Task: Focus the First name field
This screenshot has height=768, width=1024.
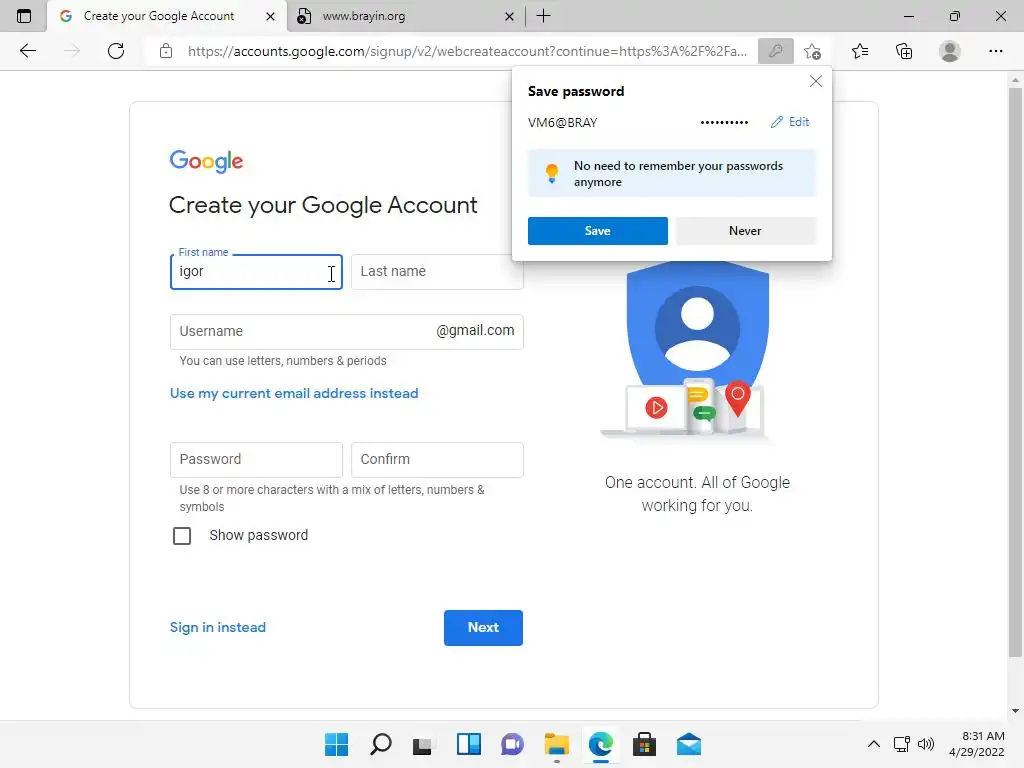Action: tap(256, 272)
